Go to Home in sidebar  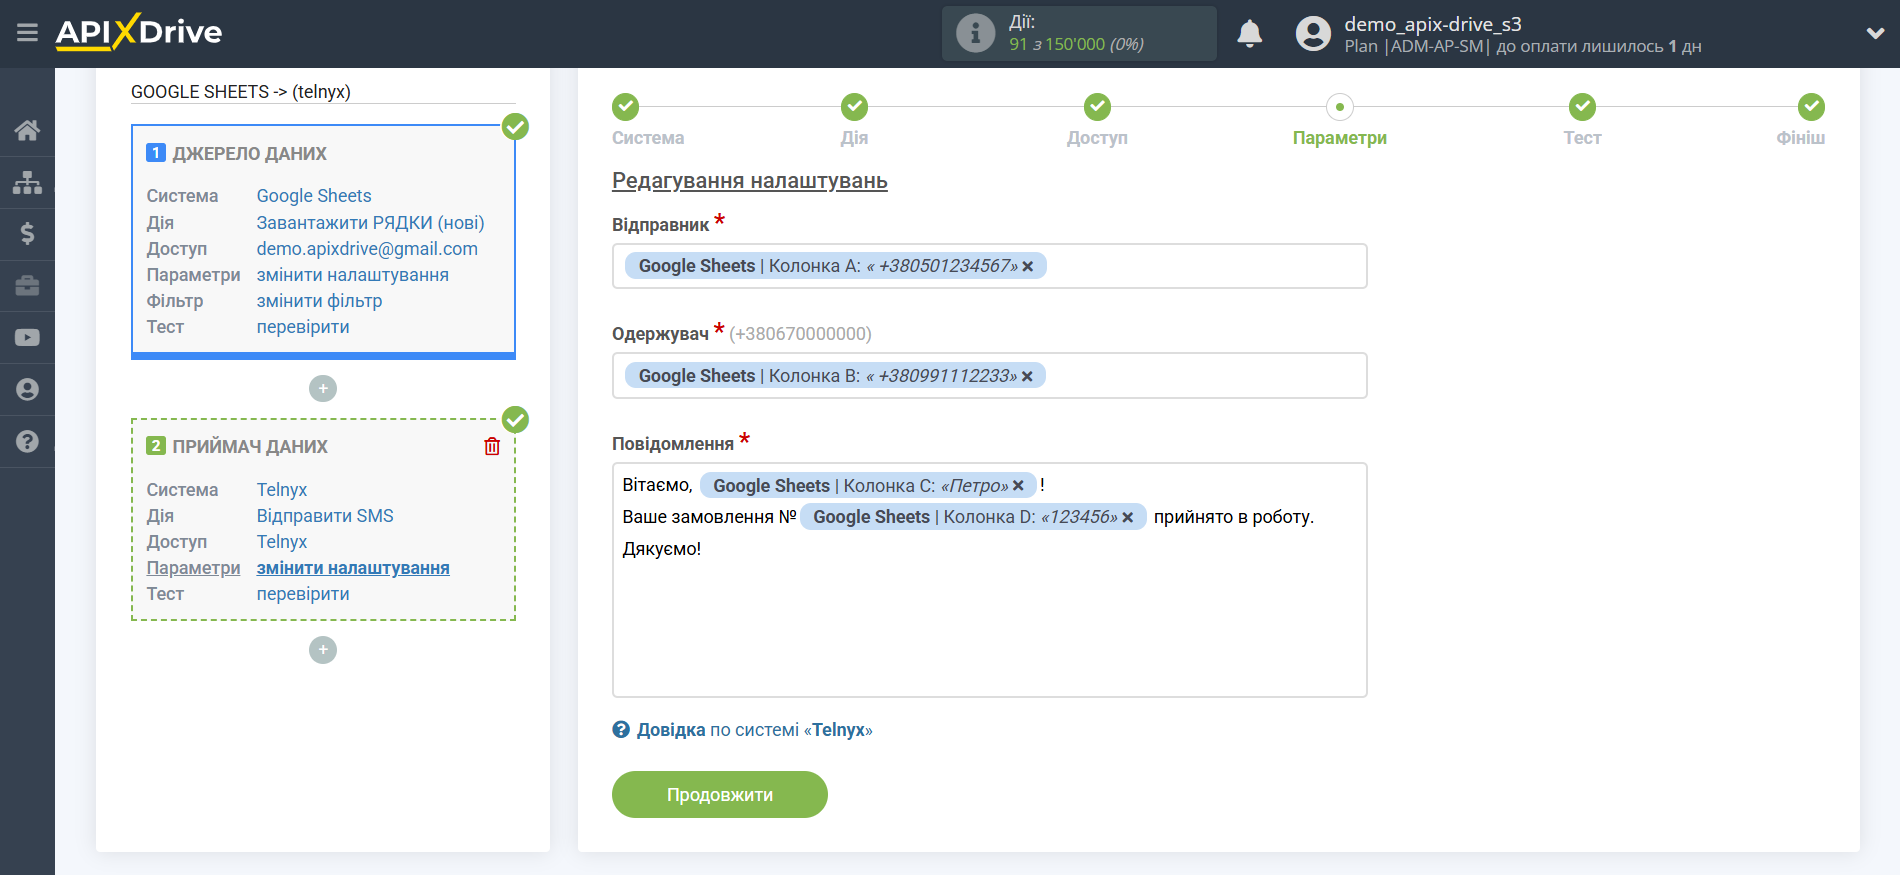click(x=27, y=130)
